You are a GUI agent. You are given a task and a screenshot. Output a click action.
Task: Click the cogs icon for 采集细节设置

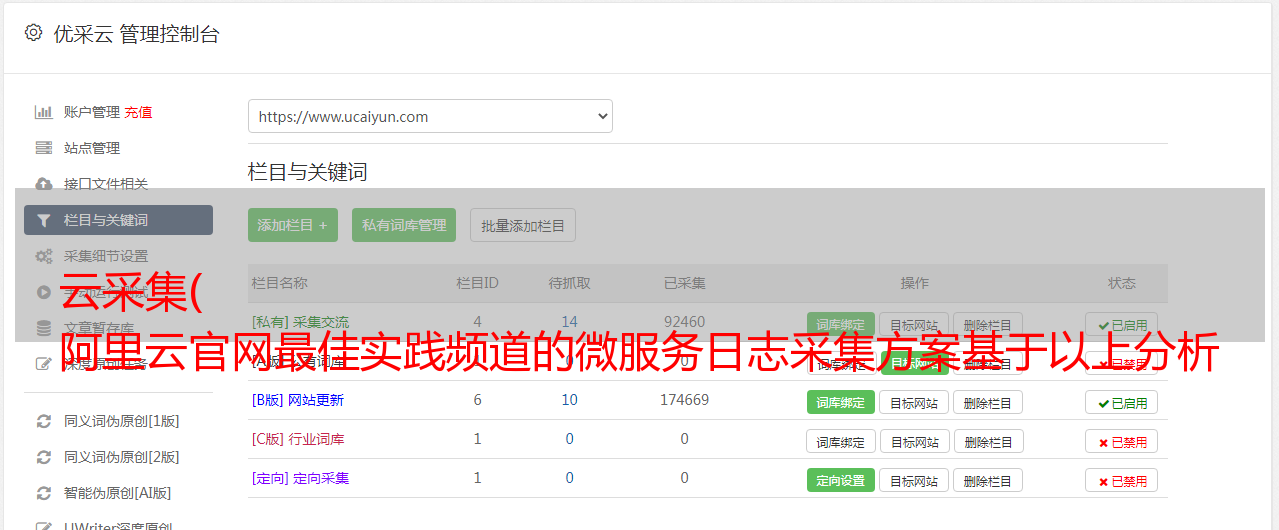click(x=44, y=256)
